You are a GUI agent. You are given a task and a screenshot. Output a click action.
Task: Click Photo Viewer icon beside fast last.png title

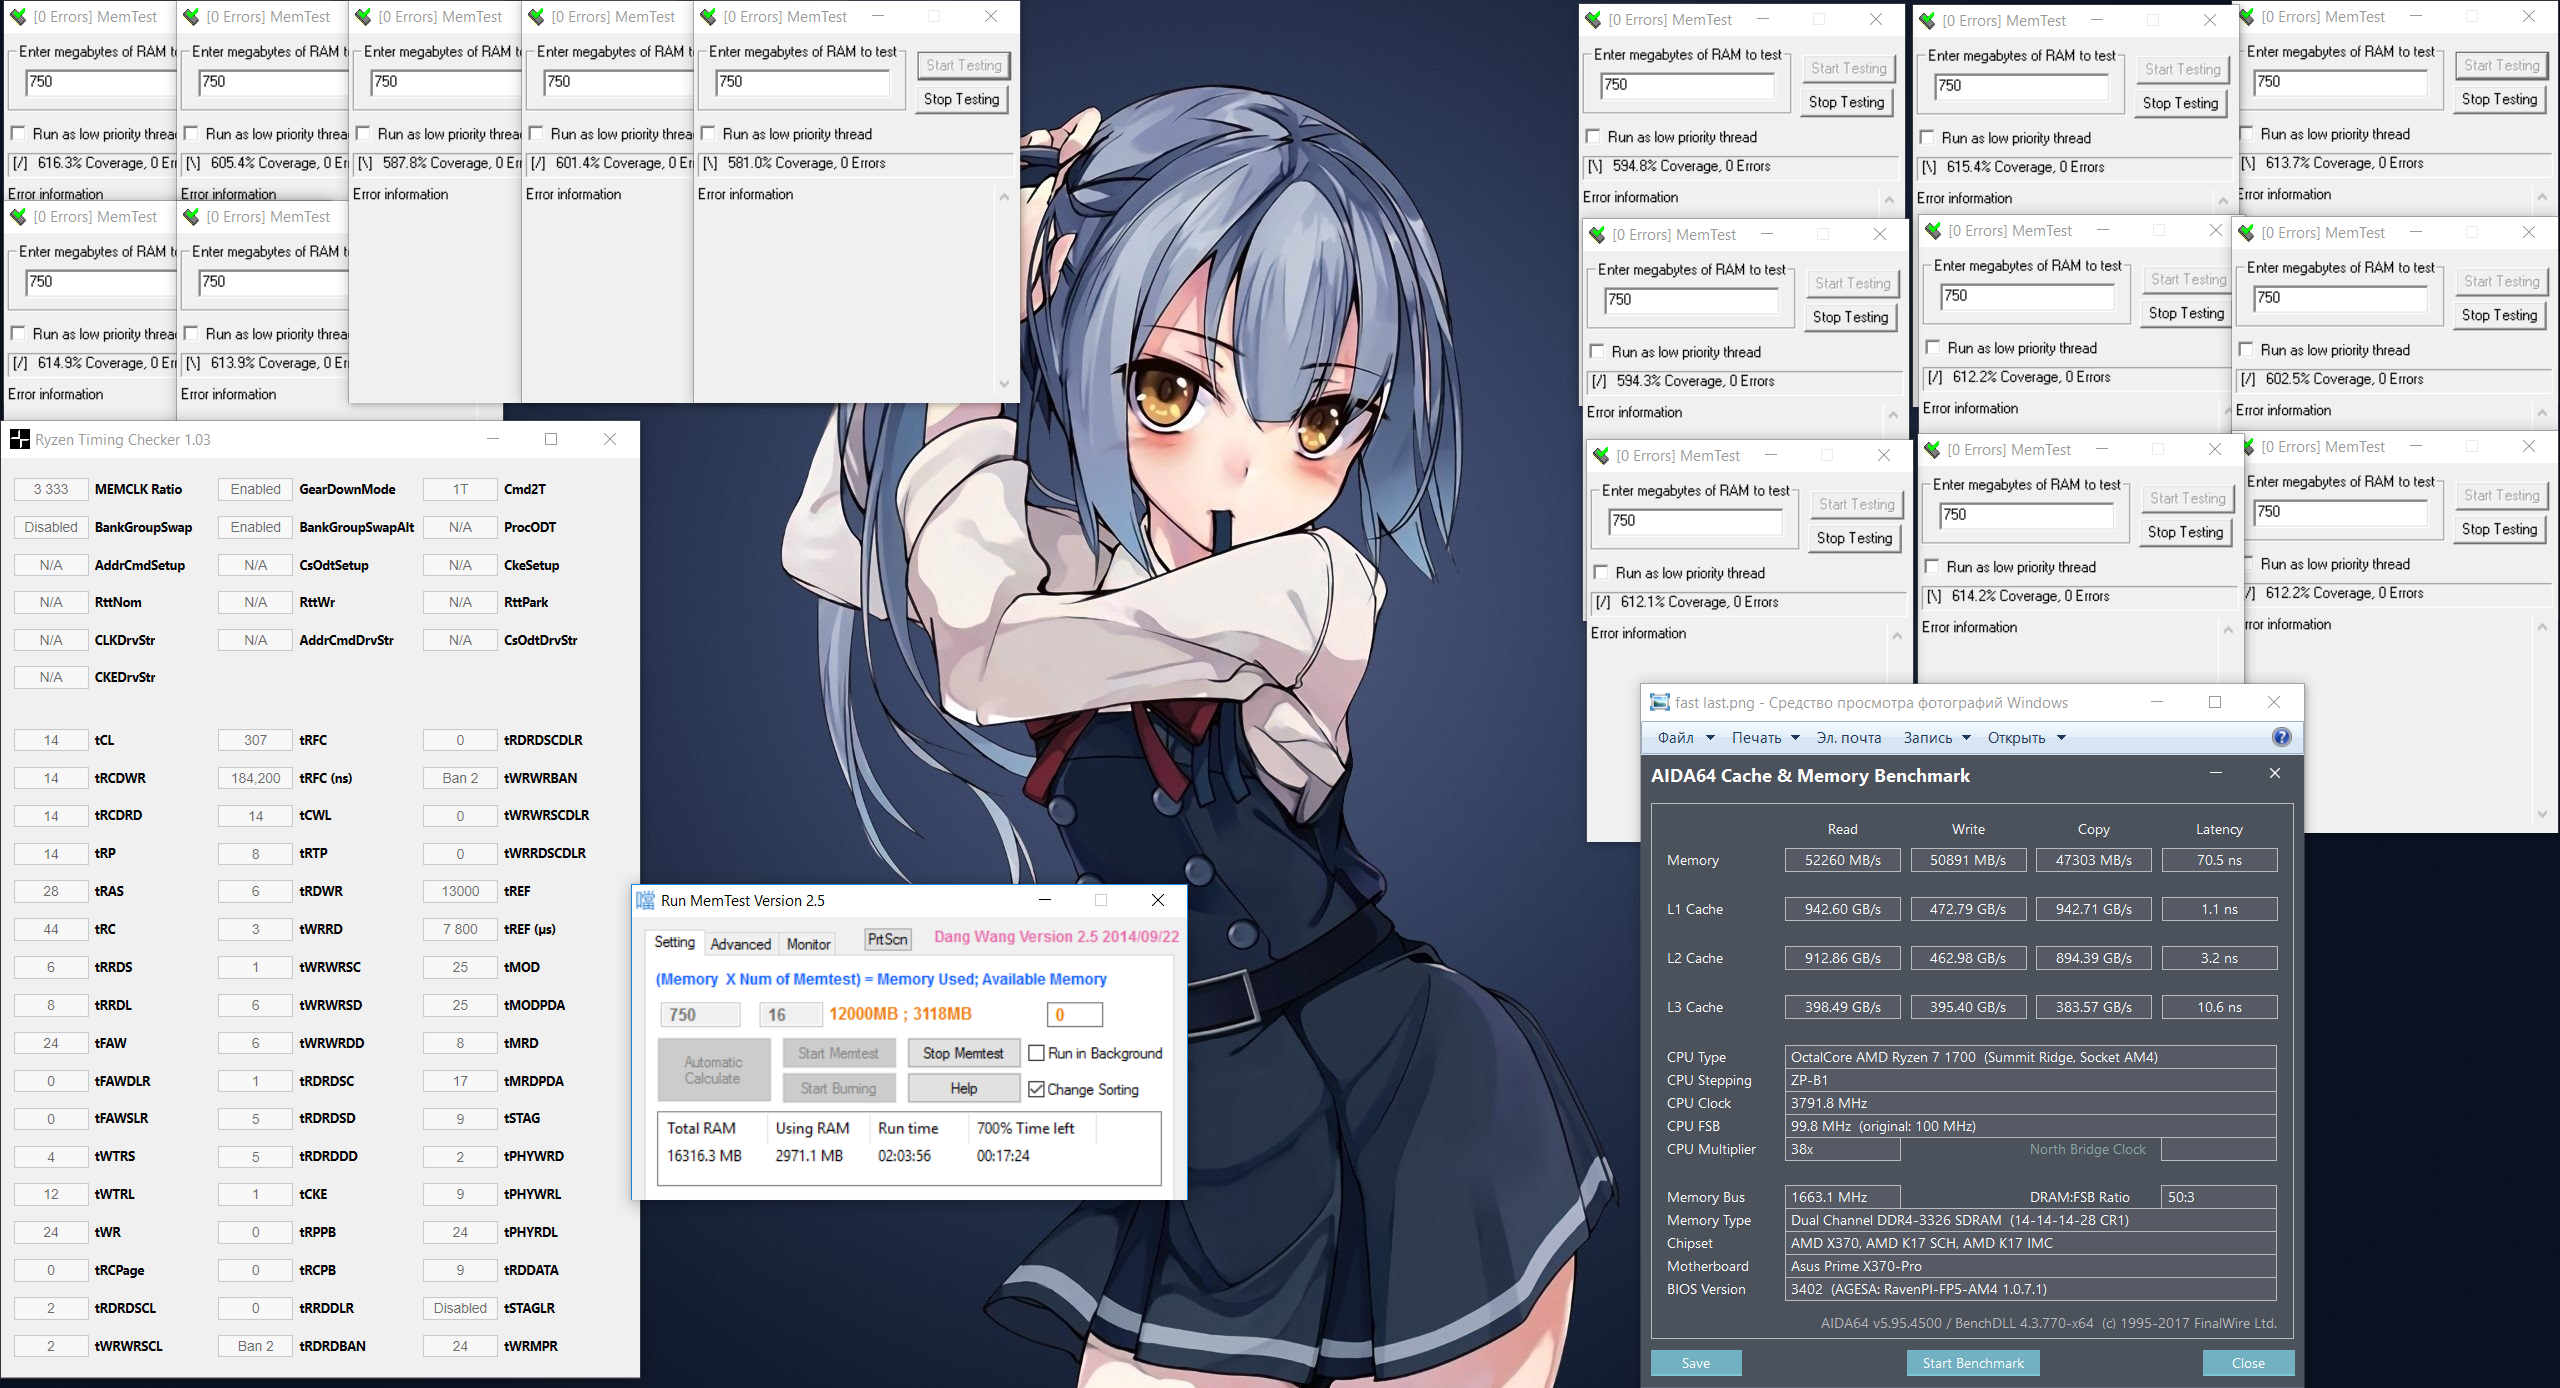click(1660, 703)
